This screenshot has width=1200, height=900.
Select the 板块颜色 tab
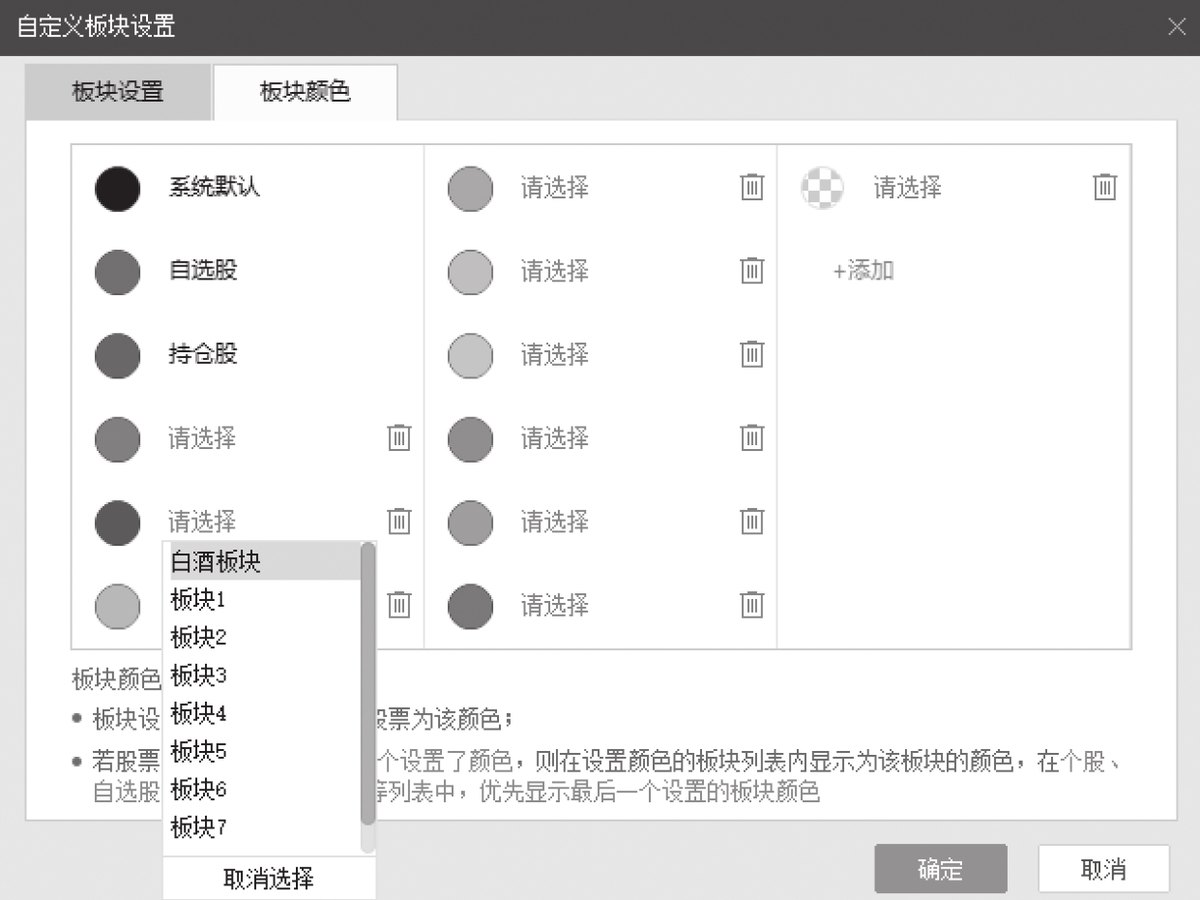(x=305, y=93)
